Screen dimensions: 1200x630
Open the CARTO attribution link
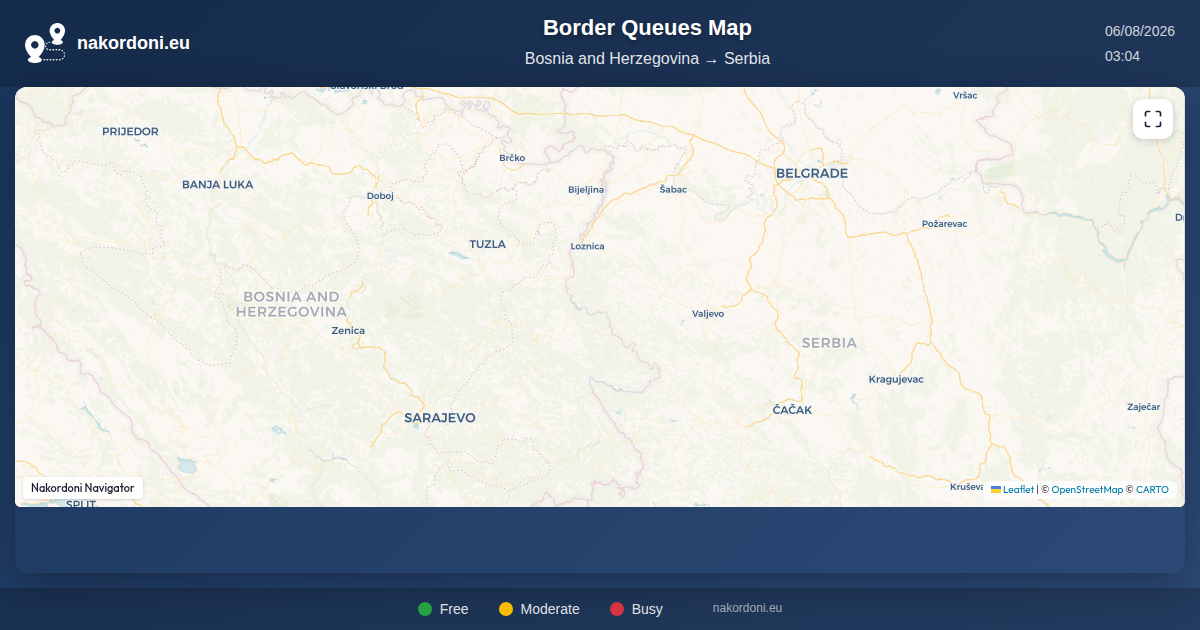click(x=1152, y=490)
